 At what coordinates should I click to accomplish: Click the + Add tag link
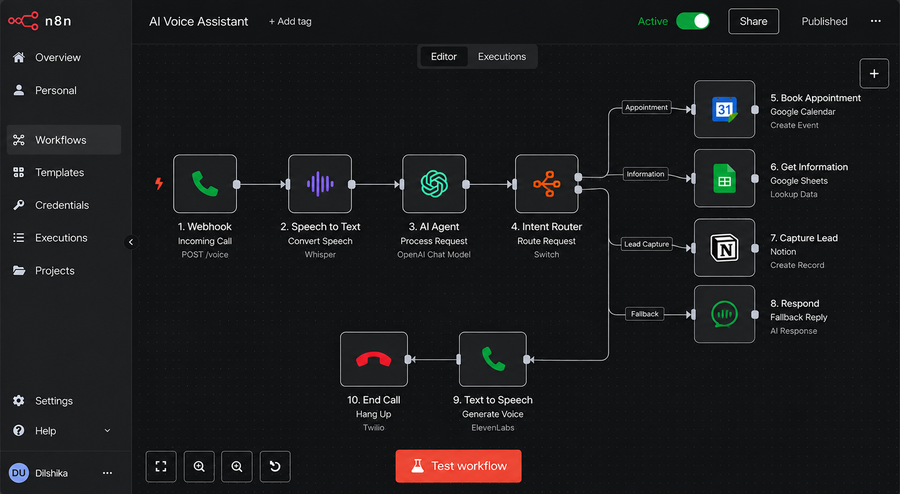click(x=290, y=21)
